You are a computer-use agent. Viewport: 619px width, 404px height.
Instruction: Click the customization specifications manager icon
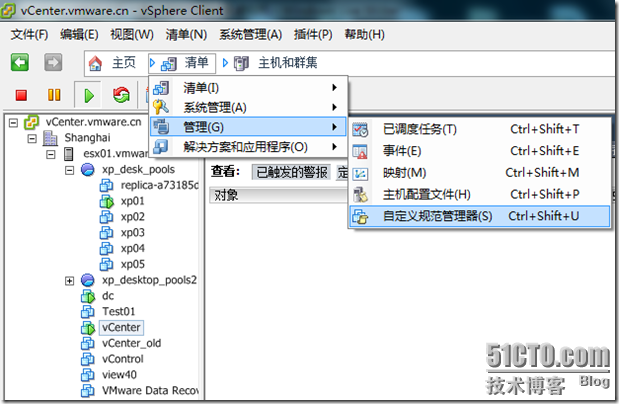360,216
